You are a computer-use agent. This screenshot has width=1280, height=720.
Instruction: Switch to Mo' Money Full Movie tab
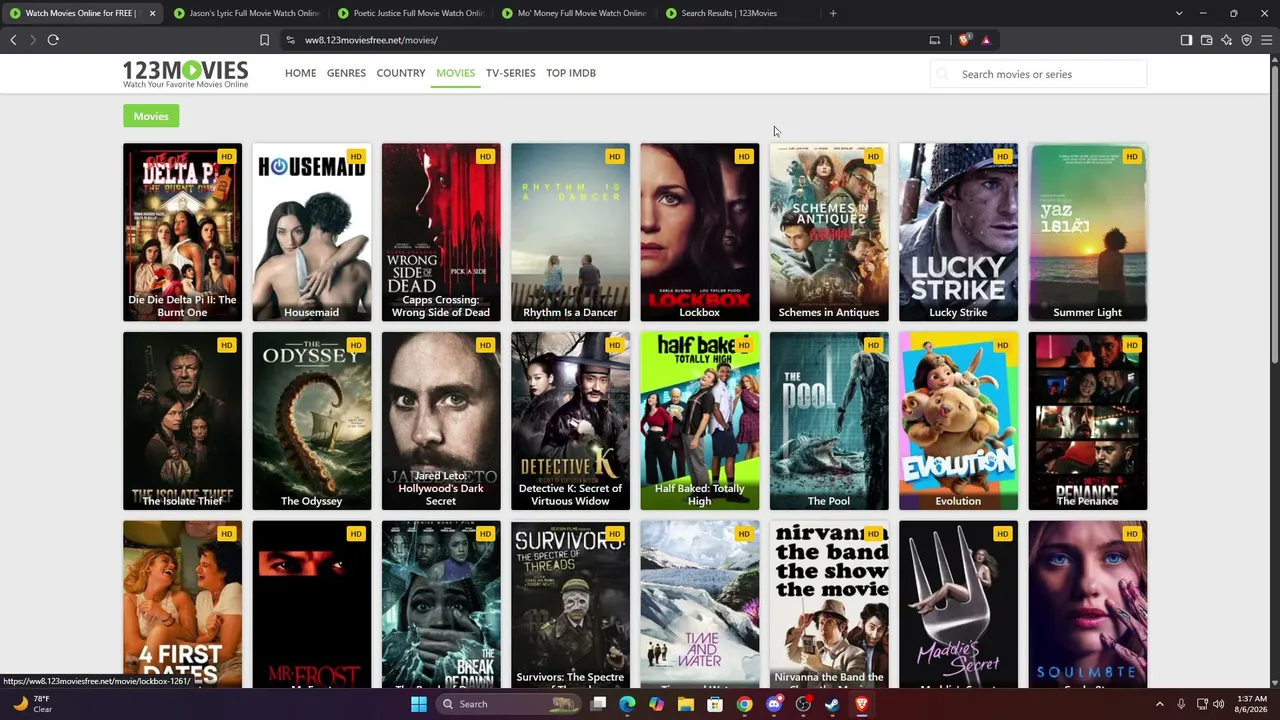[x=574, y=13]
